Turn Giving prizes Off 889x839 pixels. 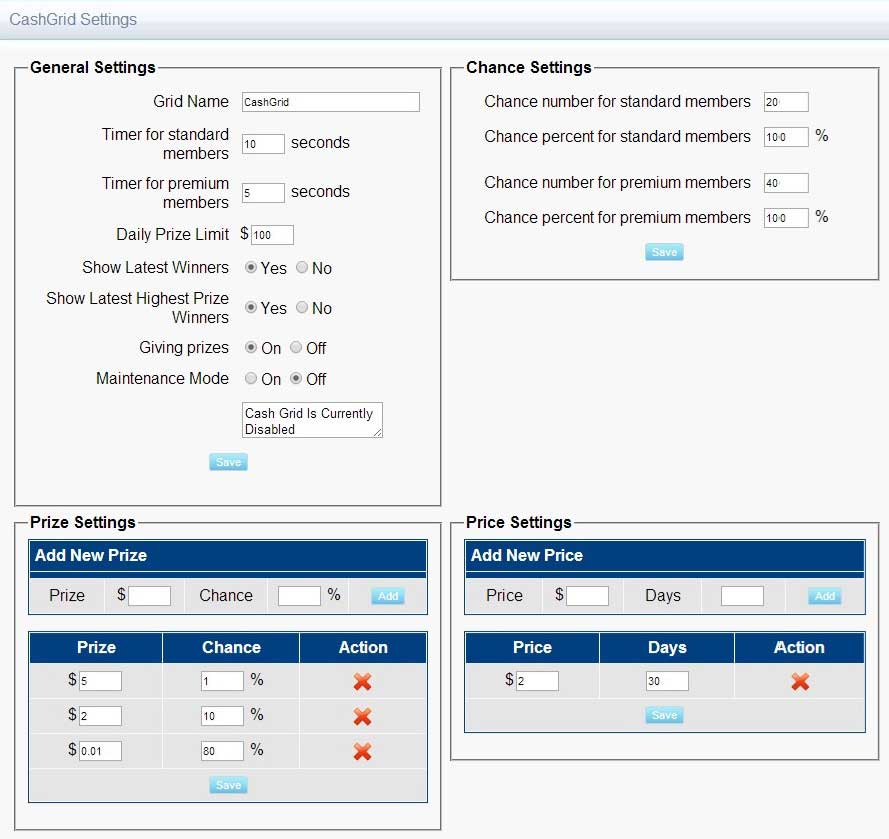pyautogui.click(x=296, y=347)
